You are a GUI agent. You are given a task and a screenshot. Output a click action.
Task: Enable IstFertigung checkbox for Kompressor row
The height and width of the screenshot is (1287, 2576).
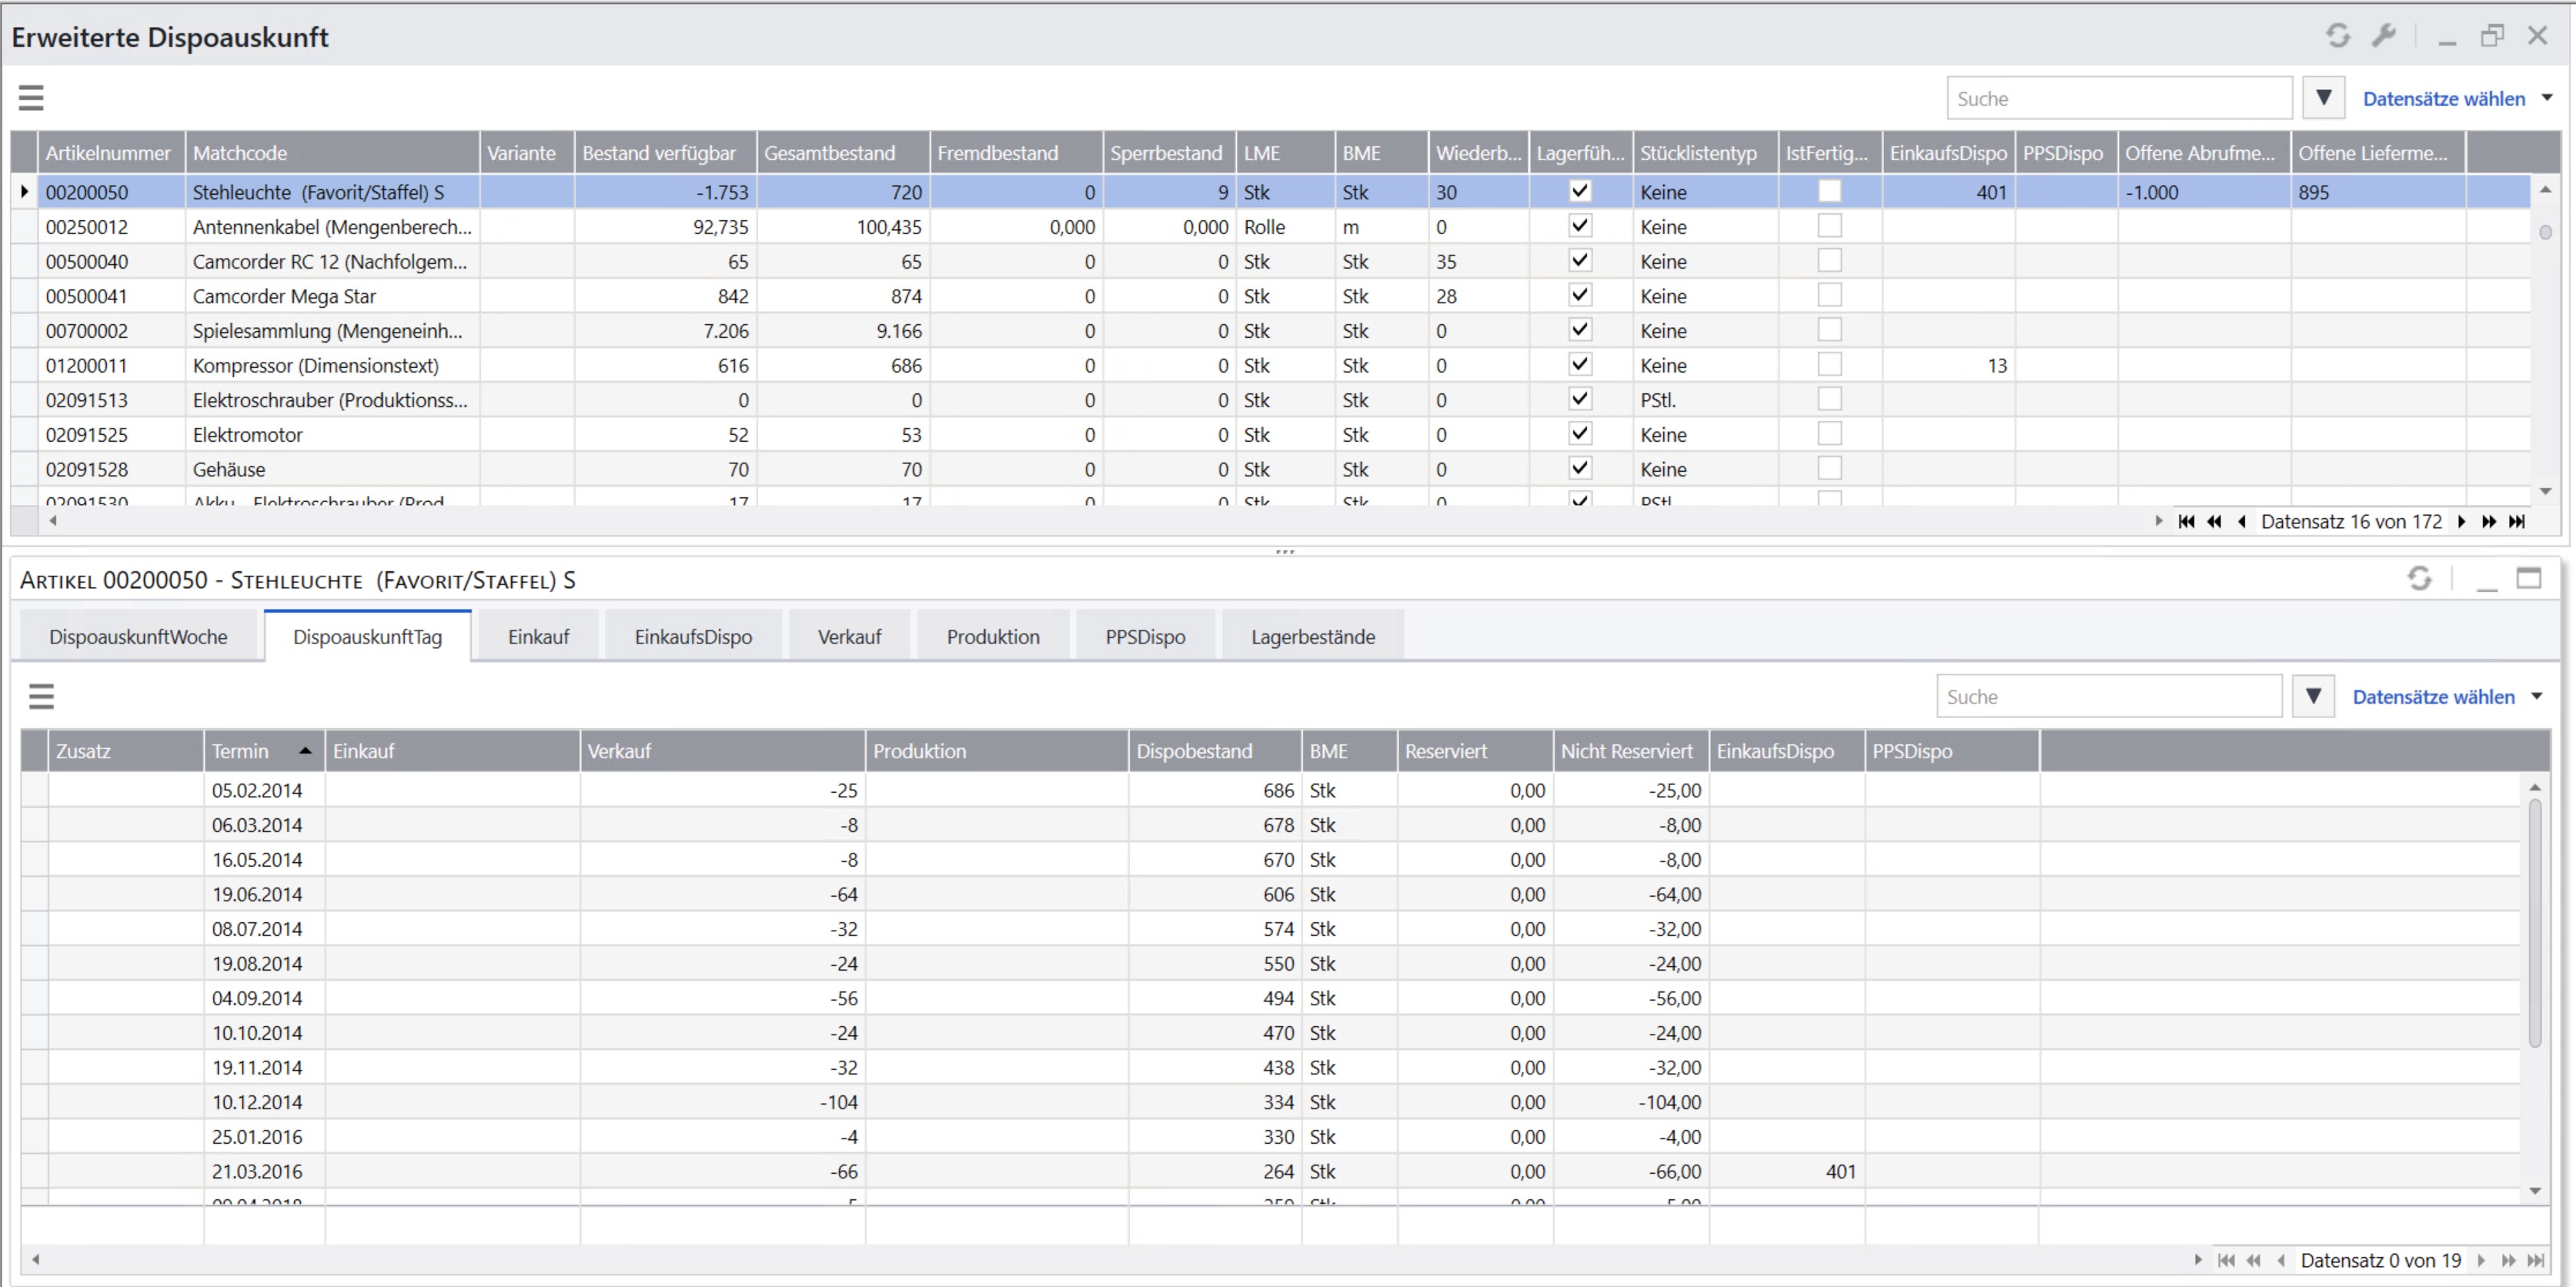tap(1829, 365)
